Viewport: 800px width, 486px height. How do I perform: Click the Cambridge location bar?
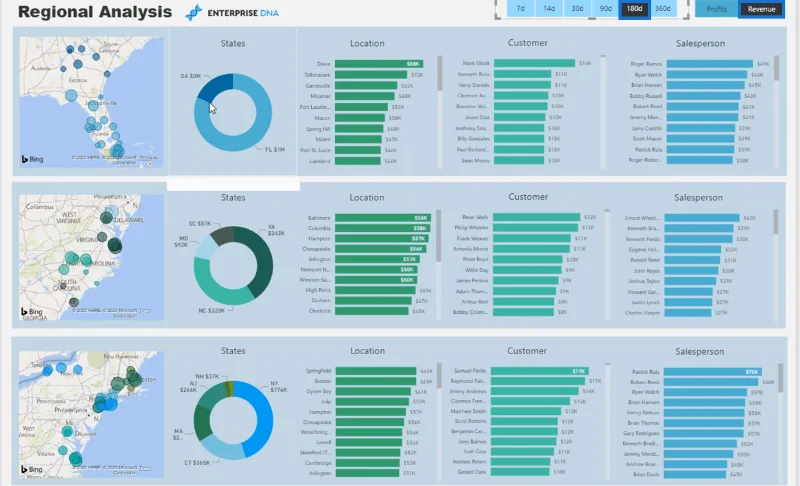click(x=367, y=463)
